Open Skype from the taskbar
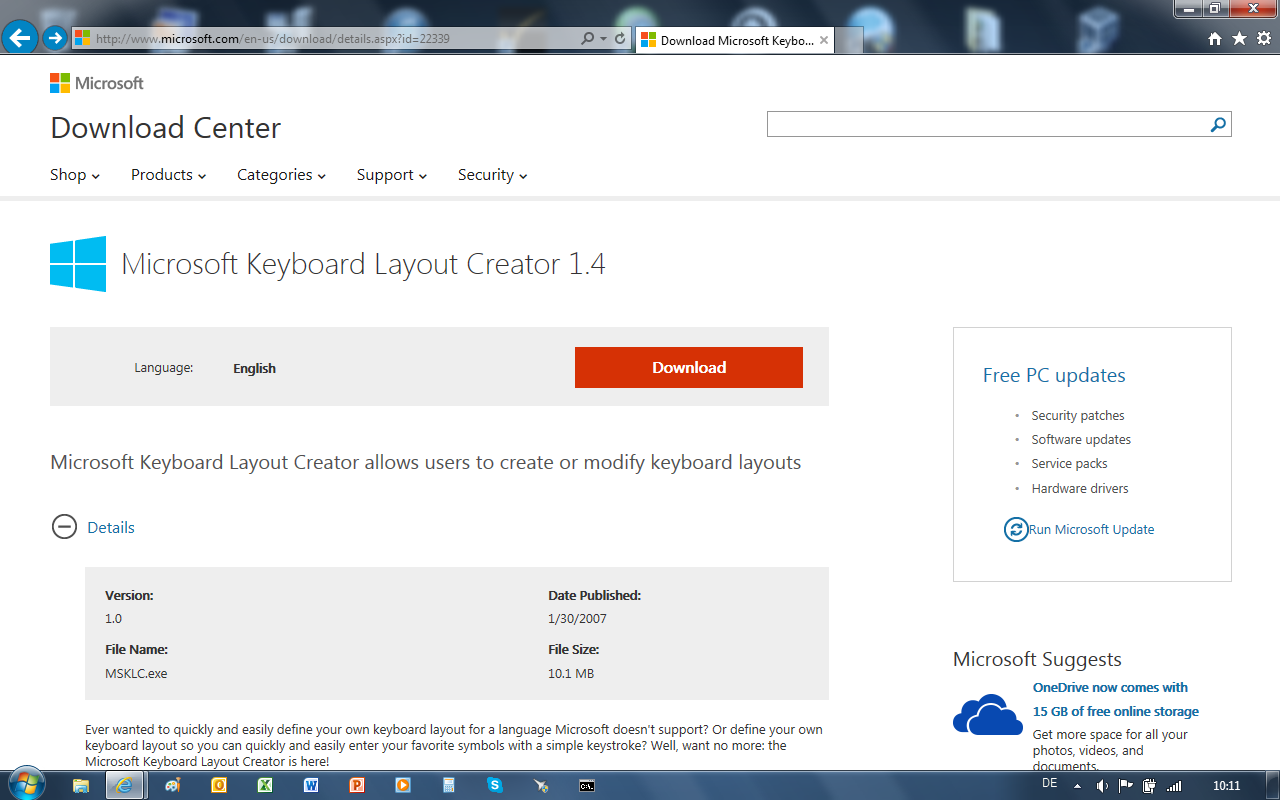This screenshot has width=1280, height=800. pyautogui.click(x=495, y=785)
